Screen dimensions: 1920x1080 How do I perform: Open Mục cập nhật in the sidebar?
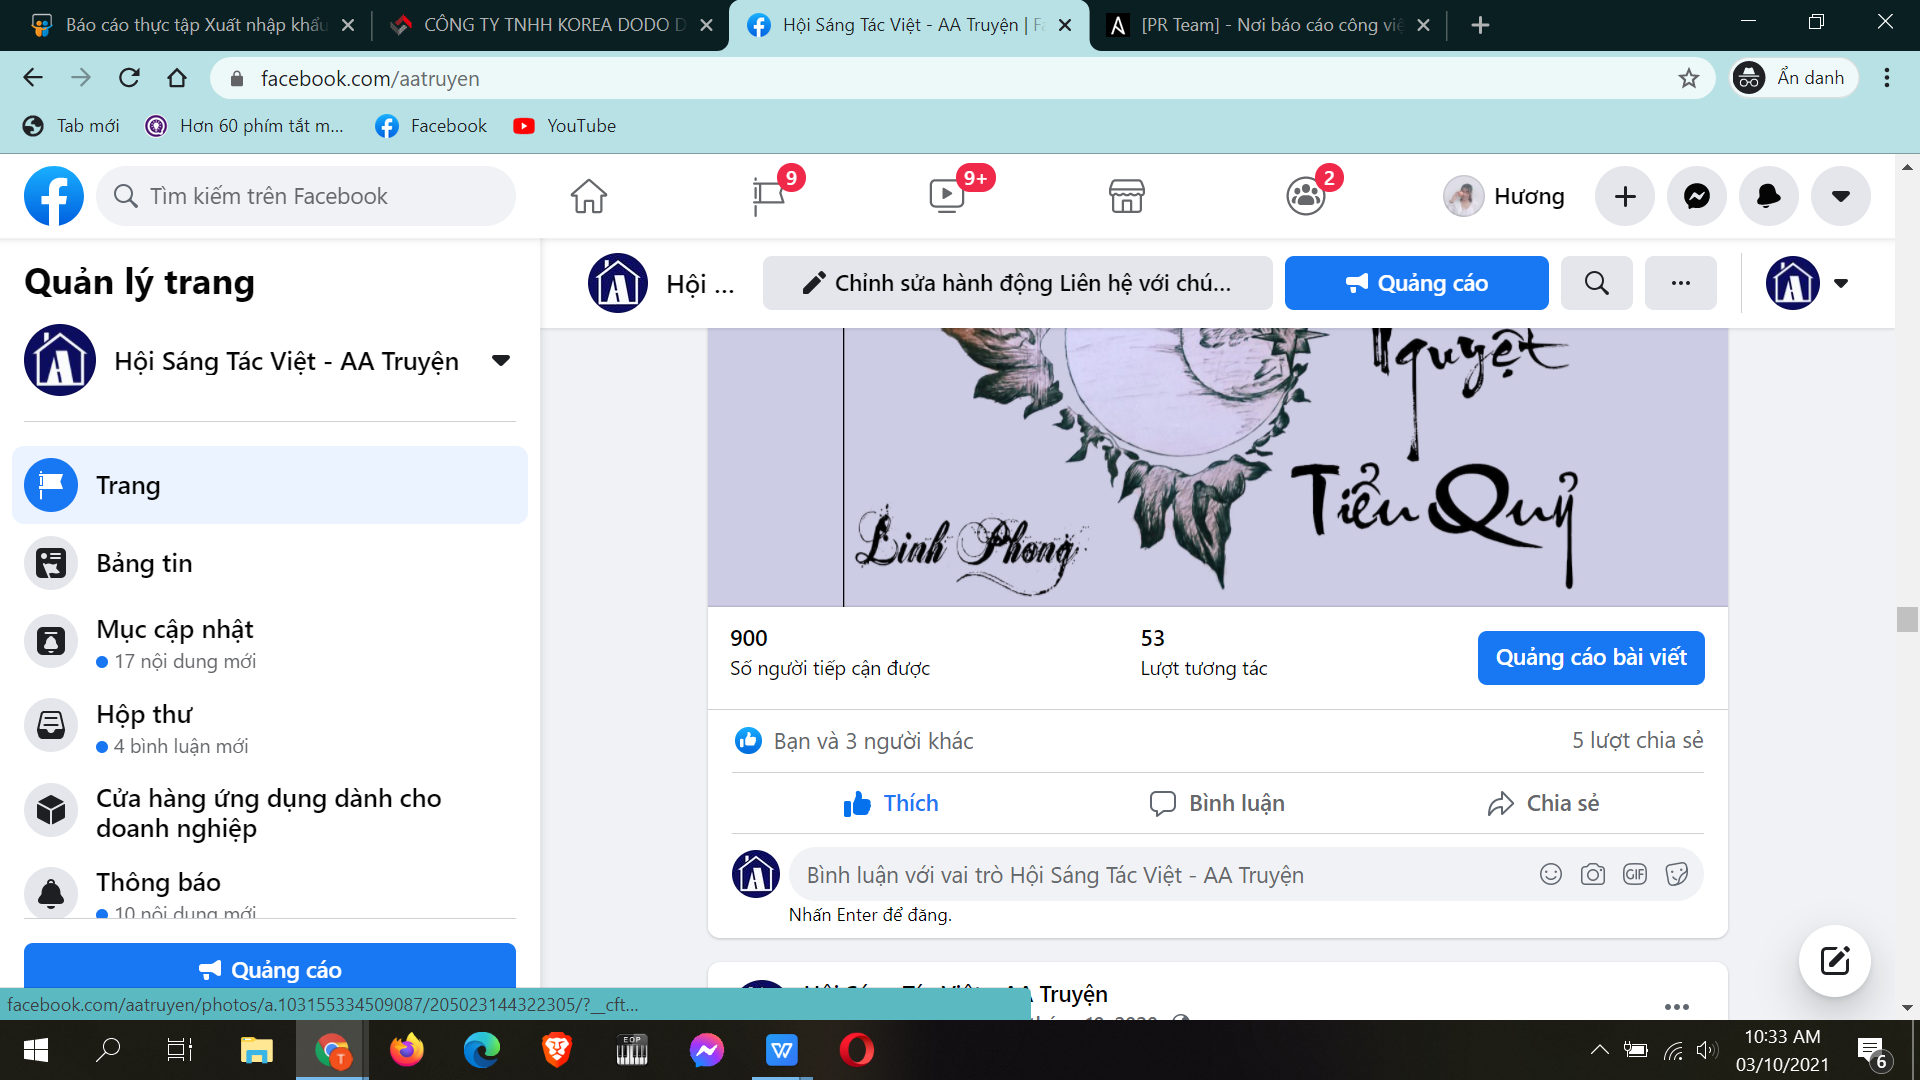270,644
